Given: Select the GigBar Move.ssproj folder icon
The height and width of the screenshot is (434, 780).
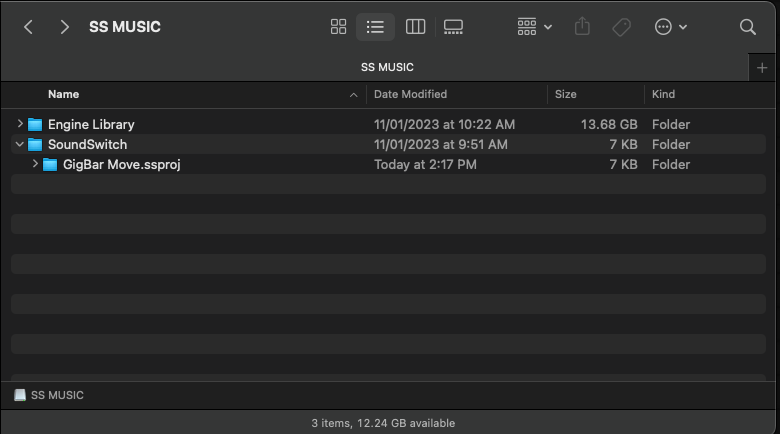Looking at the screenshot, I should [x=50, y=164].
